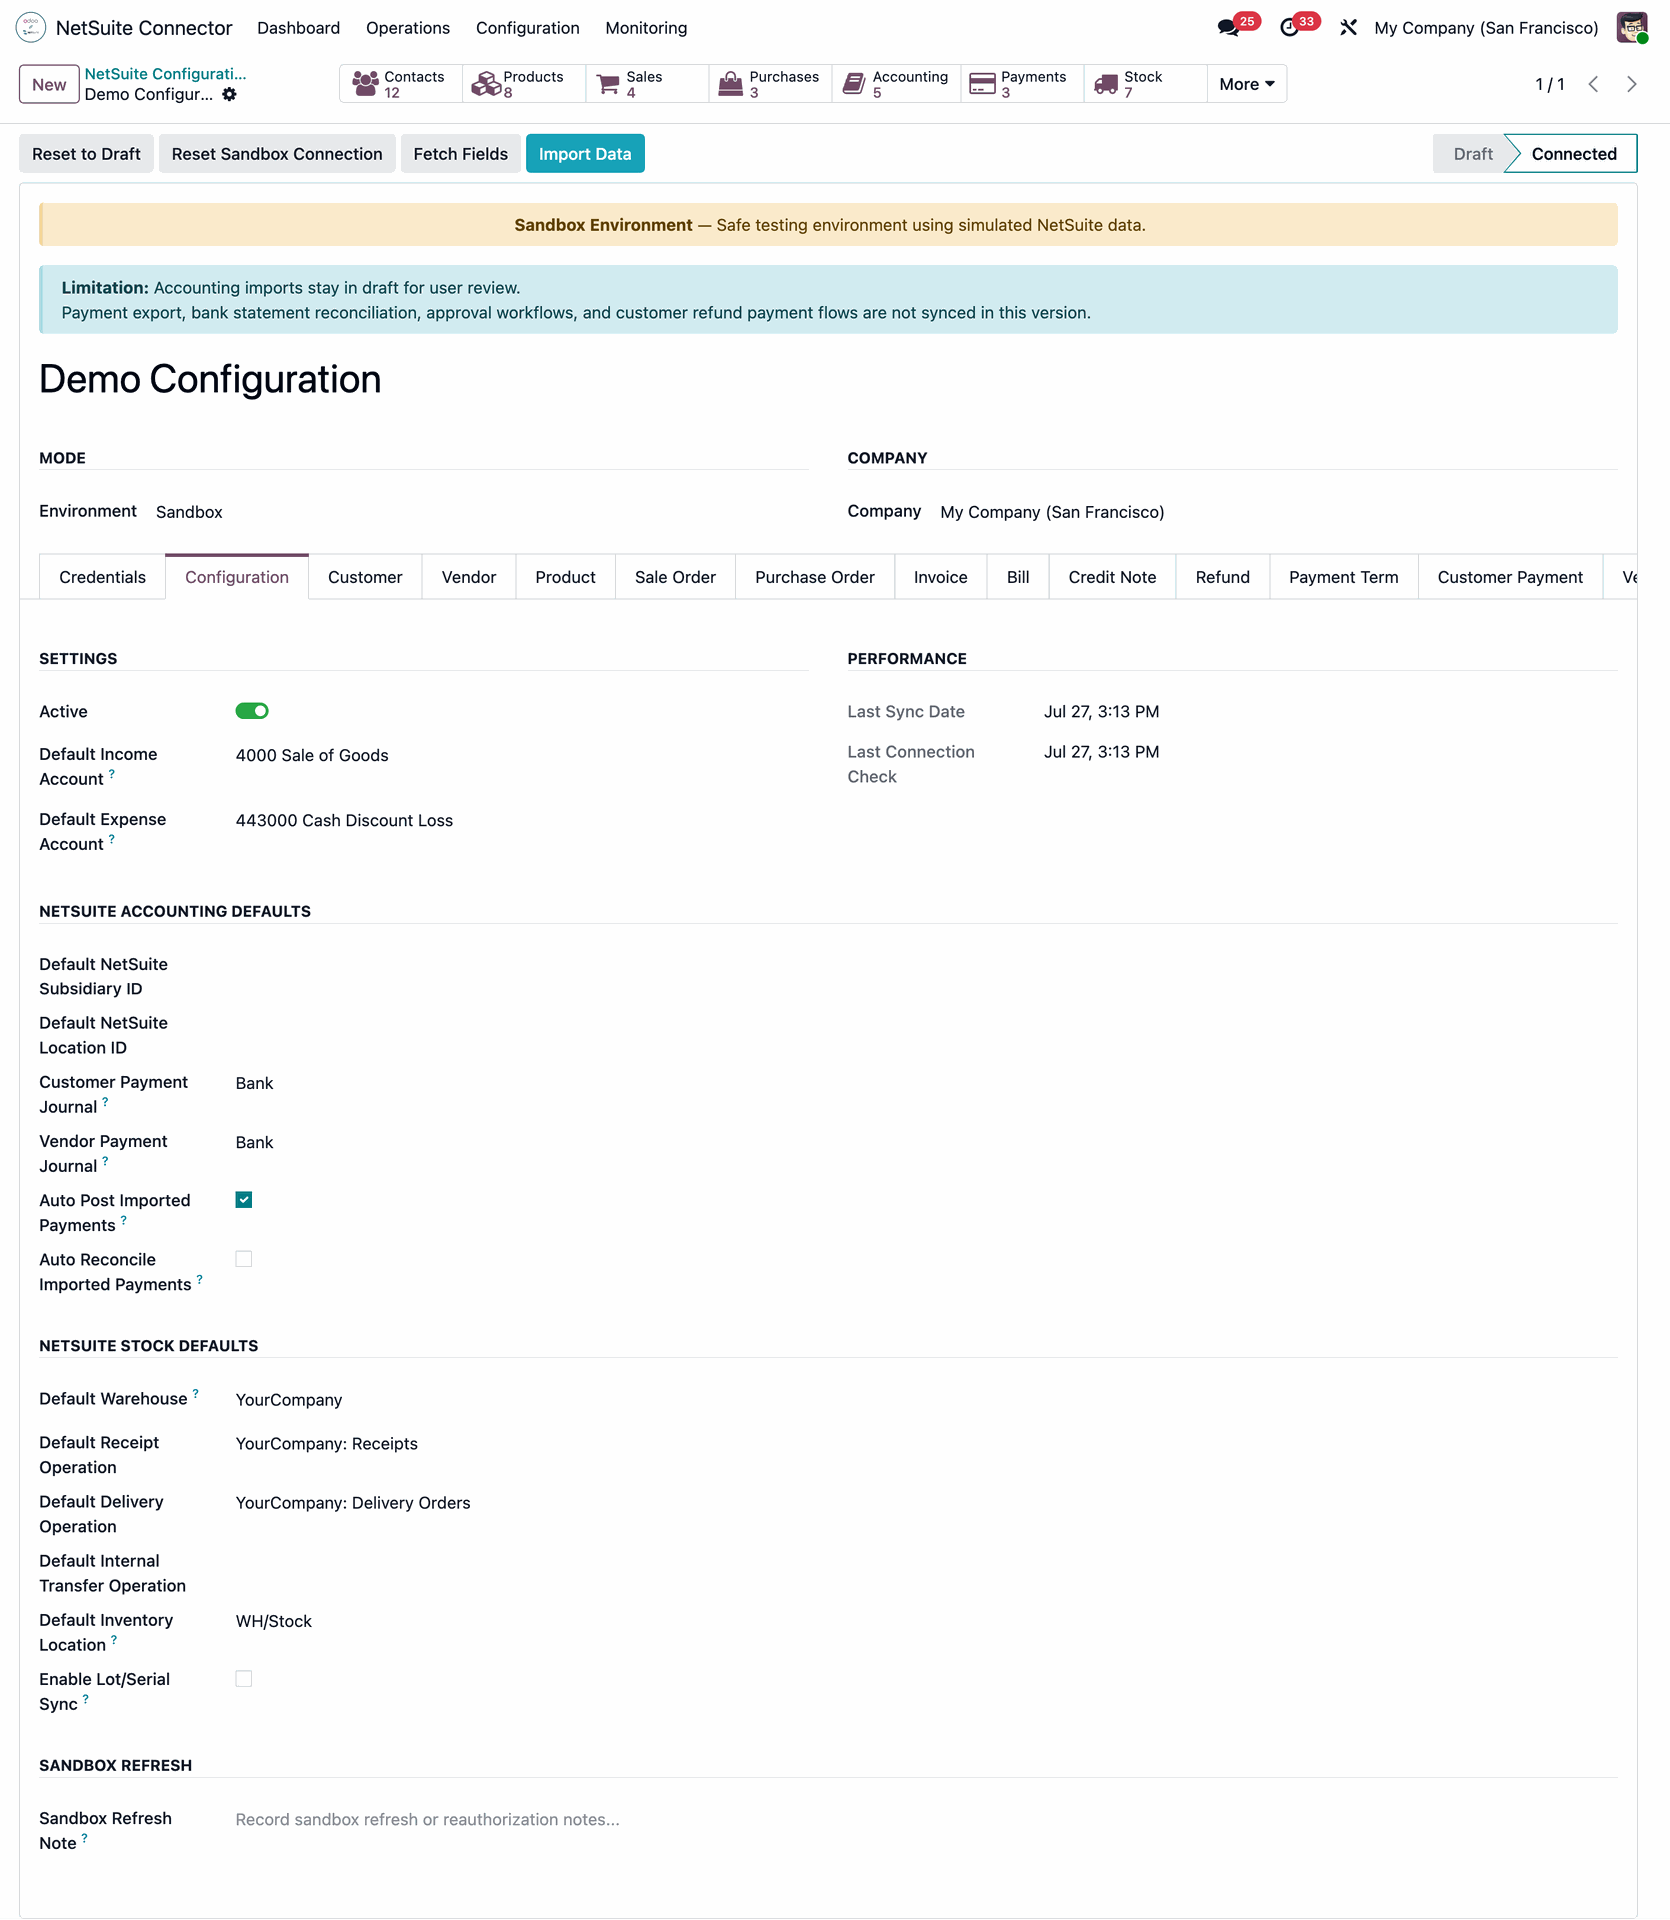This screenshot has width=1670, height=1920.
Task: Enable Lot/Serial Sync checkbox
Action: (x=244, y=1679)
